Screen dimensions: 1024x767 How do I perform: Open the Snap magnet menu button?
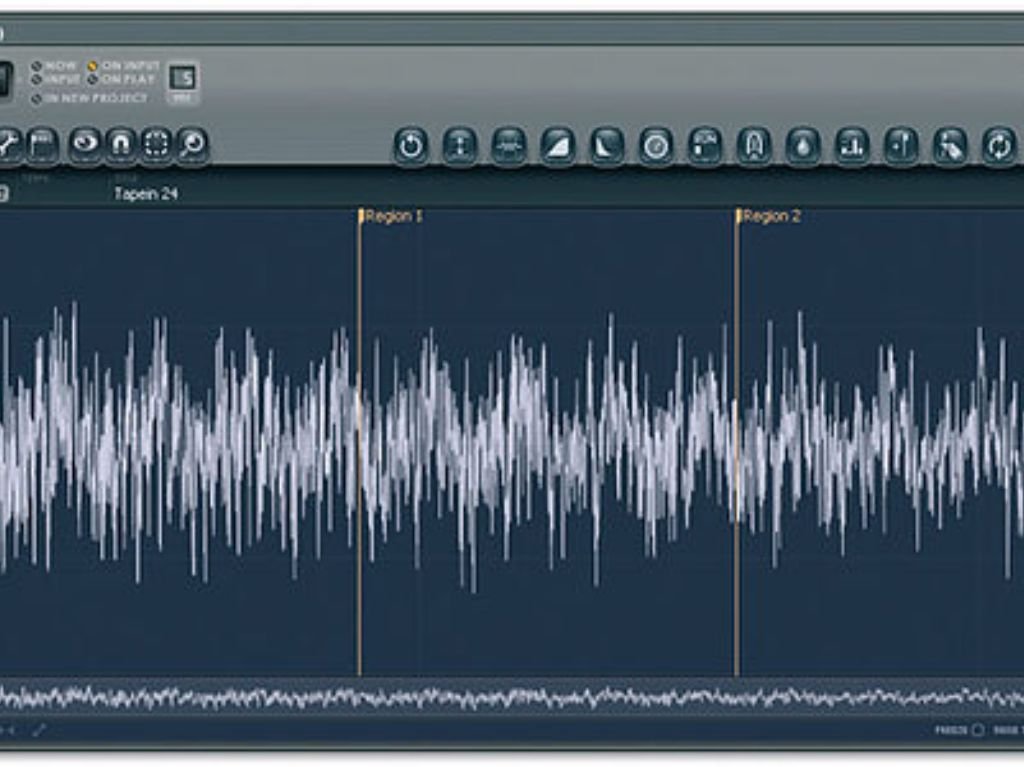coord(121,144)
